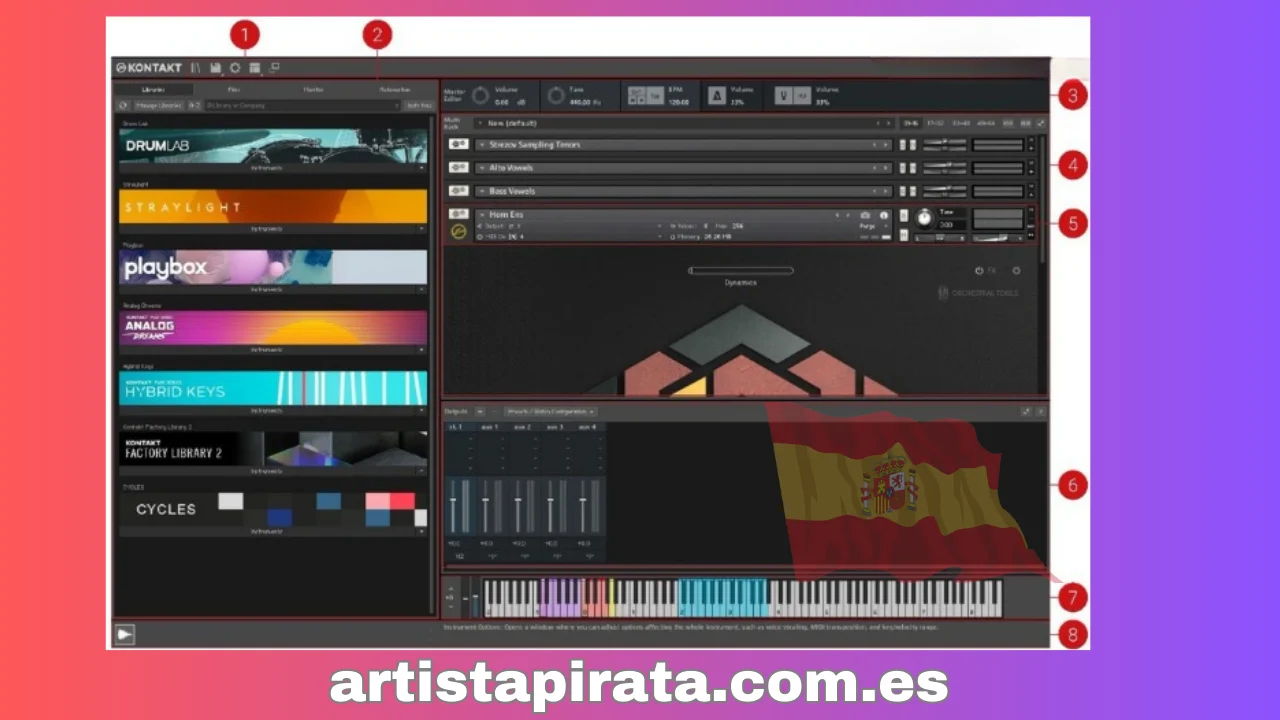
Task: Click the Manage Libraries button
Action: click(x=158, y=105)
